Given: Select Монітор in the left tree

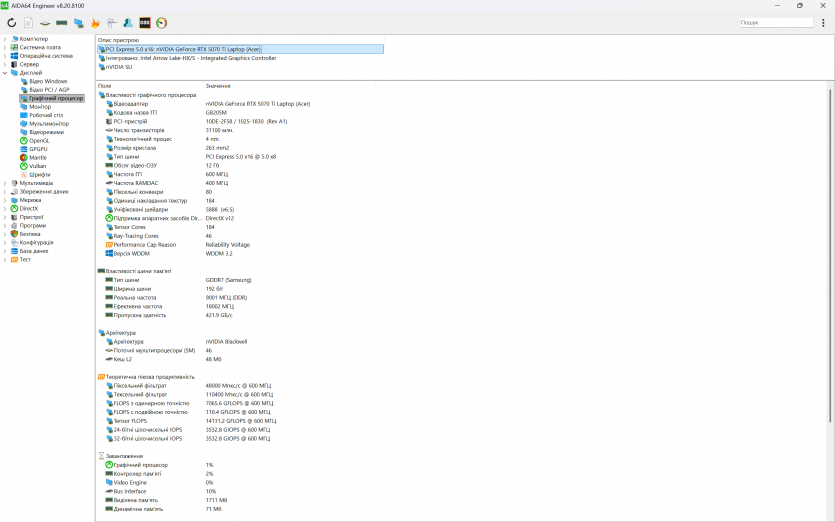Looking at the screenshot, I should click(40, 107).
